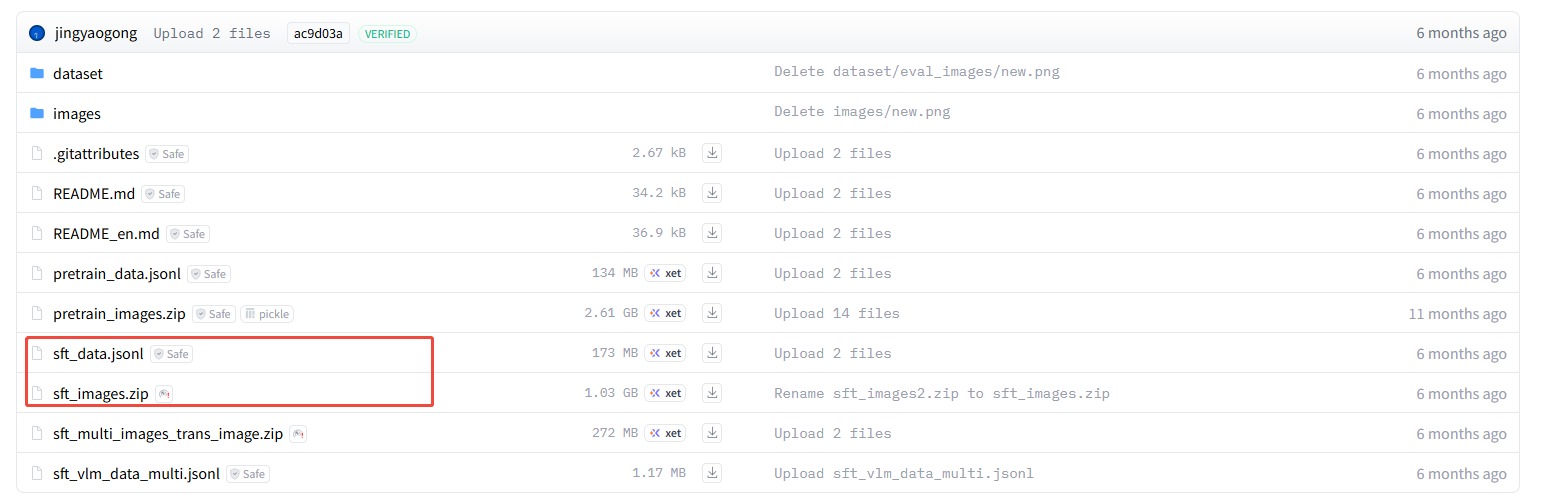Click the "34.2 kB" size value
Image resolution: width=1557 pixels, height=503 pixels.
(x=658, y=193)
